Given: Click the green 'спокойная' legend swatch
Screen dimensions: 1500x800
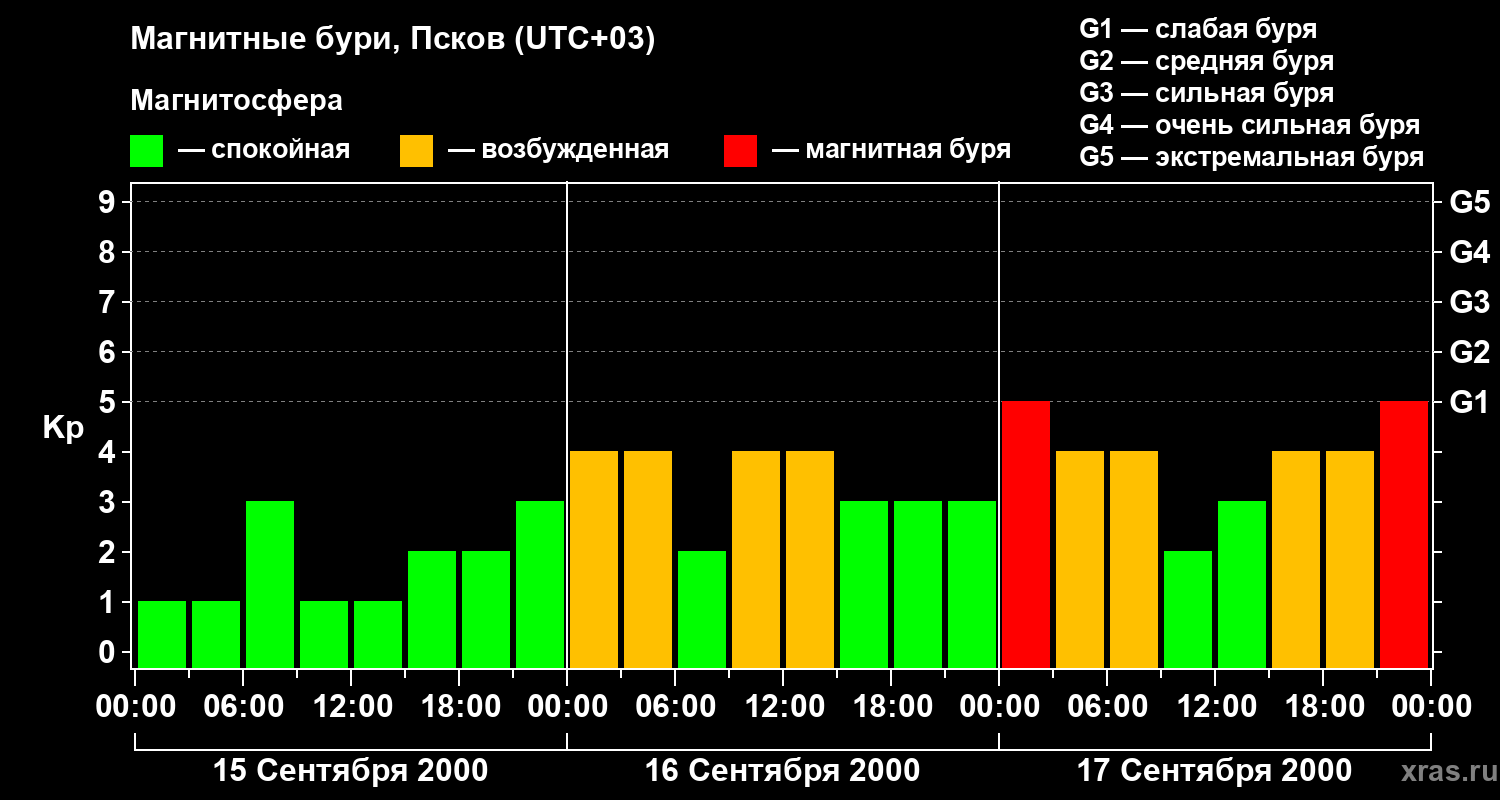Looking at the screenshot, I should point(146,151).
